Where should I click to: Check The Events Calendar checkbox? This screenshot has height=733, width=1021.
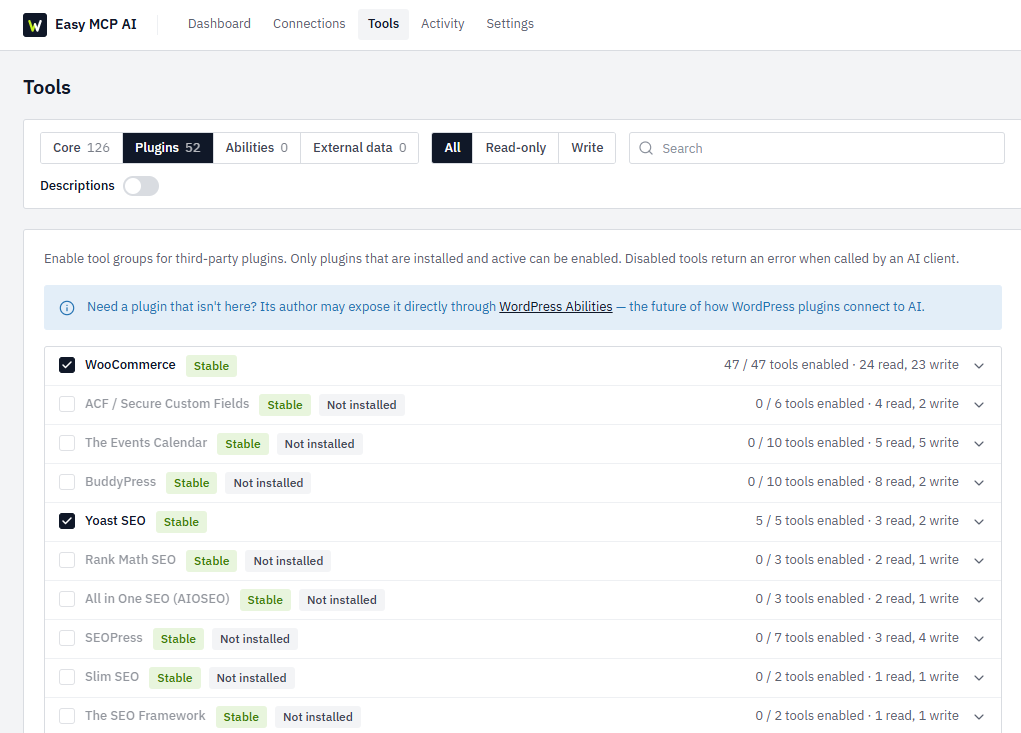coord(67,443)
